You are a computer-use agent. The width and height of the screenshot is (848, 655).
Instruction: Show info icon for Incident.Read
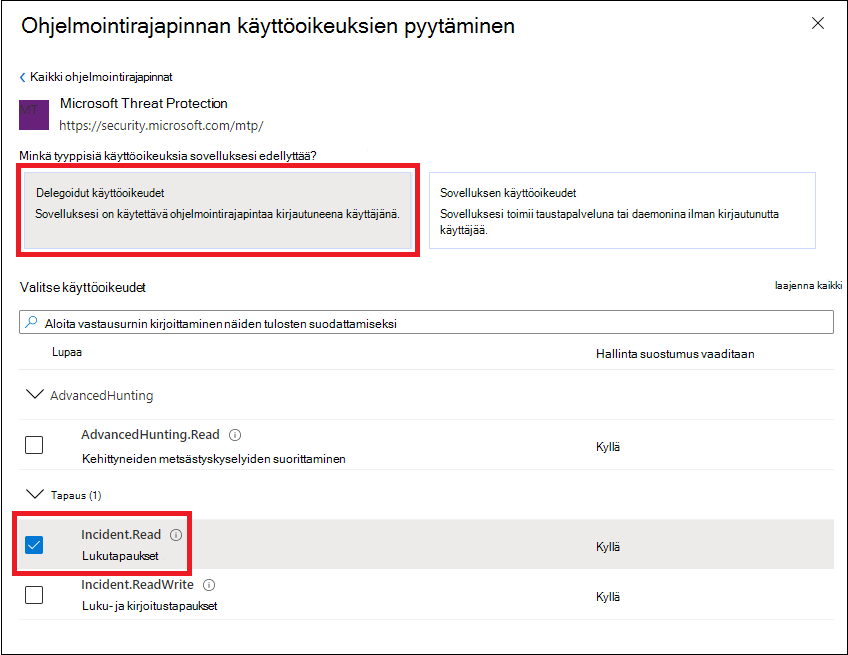click(x=176, y=535)
